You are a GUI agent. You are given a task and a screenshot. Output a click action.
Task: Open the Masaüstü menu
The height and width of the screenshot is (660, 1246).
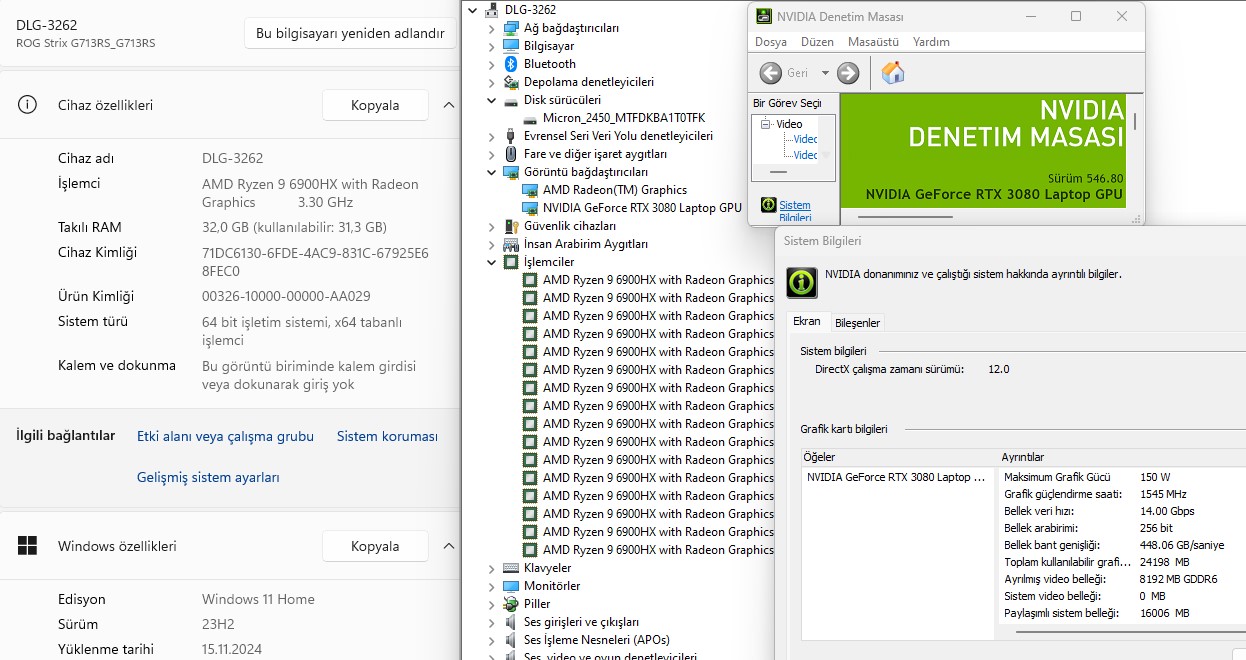[873, 42]
